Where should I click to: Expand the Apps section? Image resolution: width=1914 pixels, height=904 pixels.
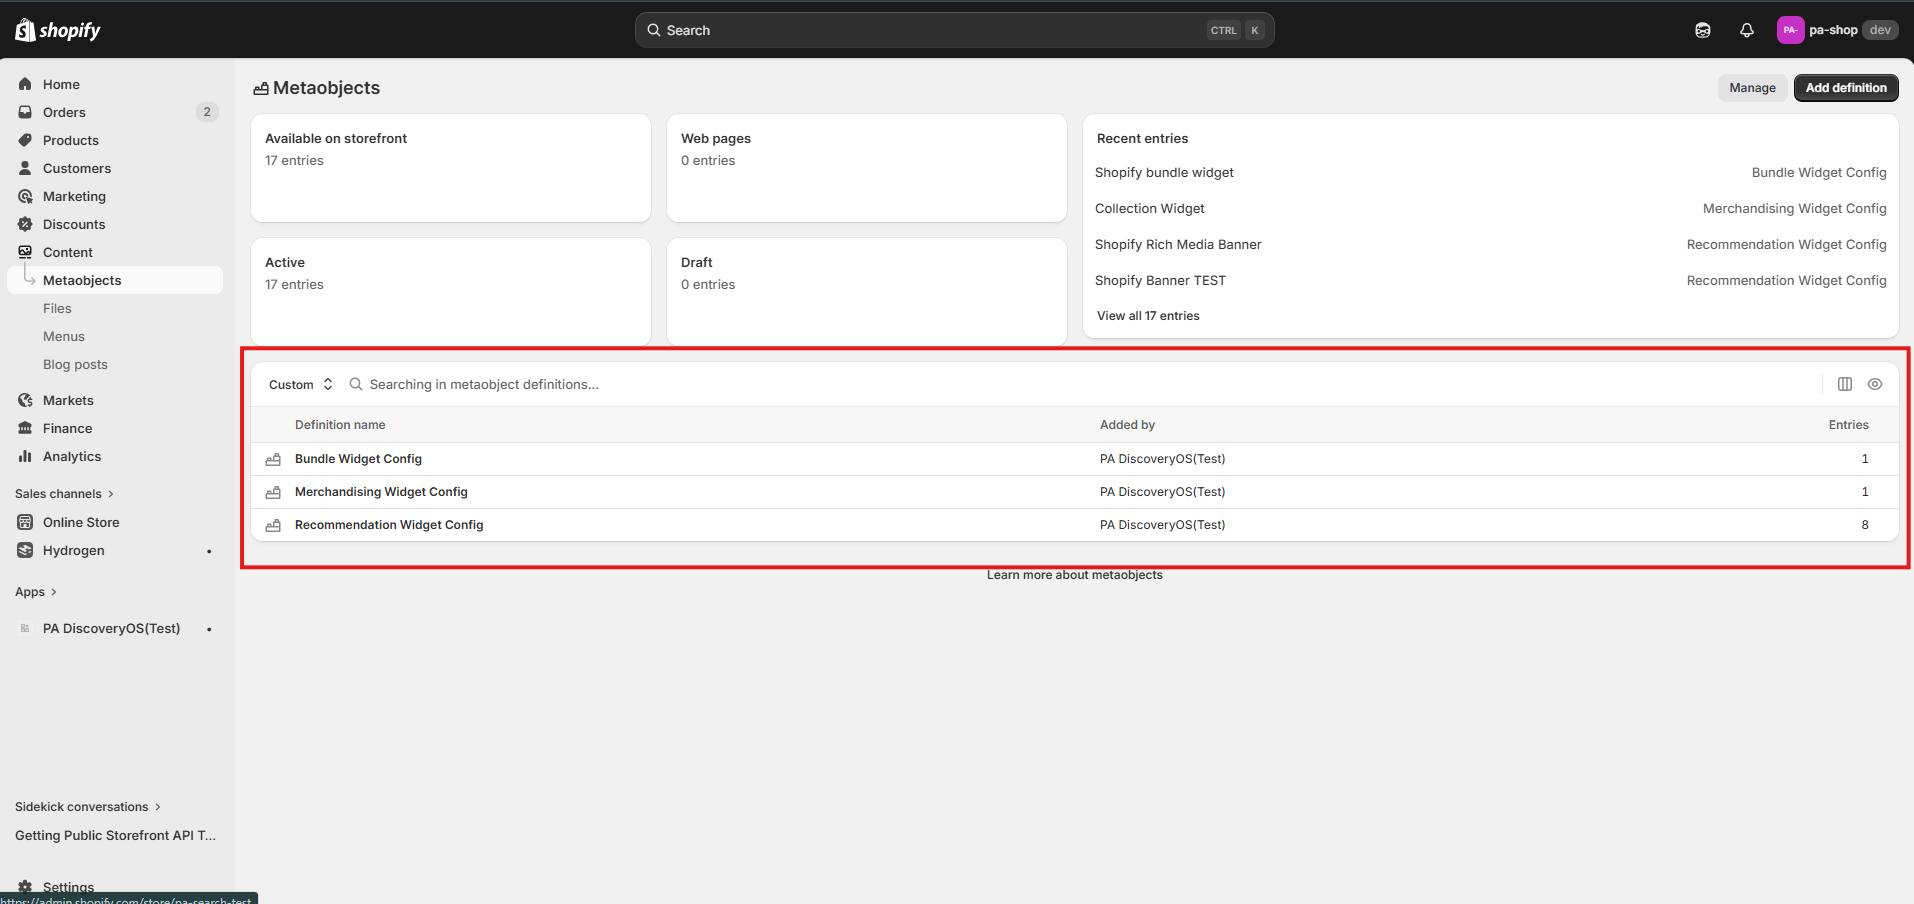coord(36,592)
